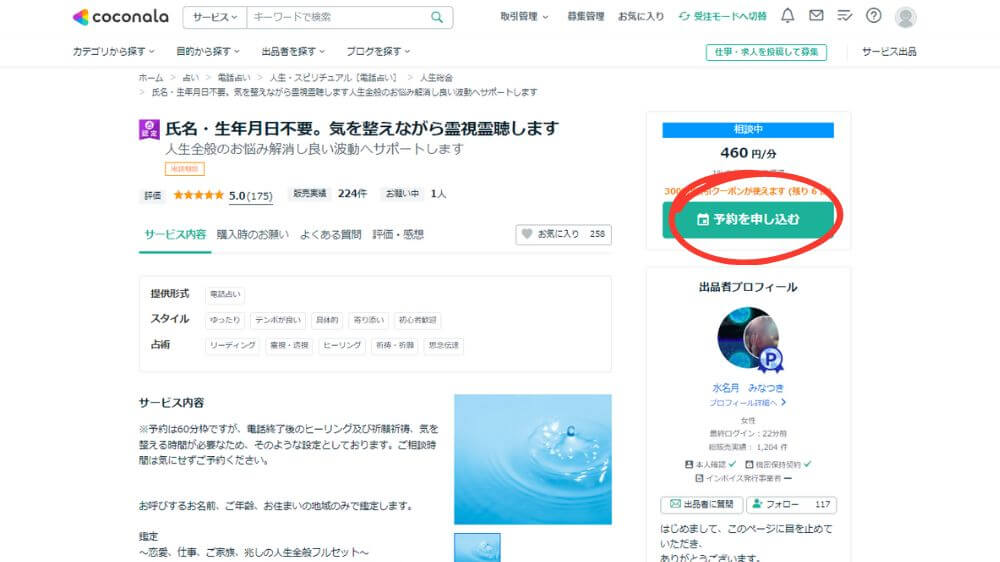The width and height of the screenshot is (1000, 562).
Task: Expand 出品者を探す menu
Action: (x=293, y=51)
